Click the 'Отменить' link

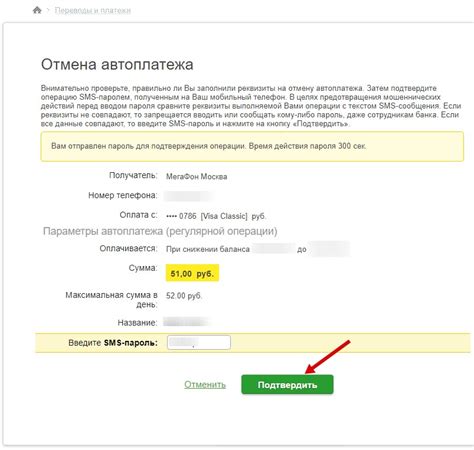(x=205, y=385)
